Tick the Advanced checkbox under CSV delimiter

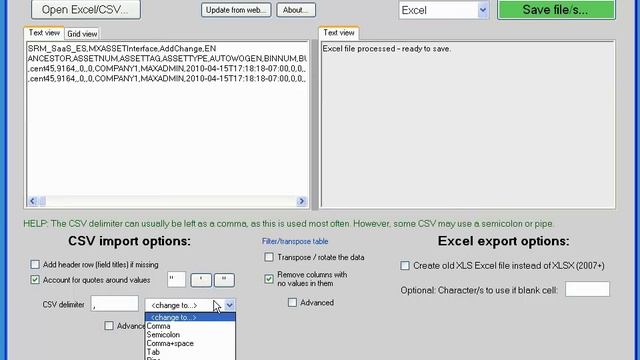point(109,326)
